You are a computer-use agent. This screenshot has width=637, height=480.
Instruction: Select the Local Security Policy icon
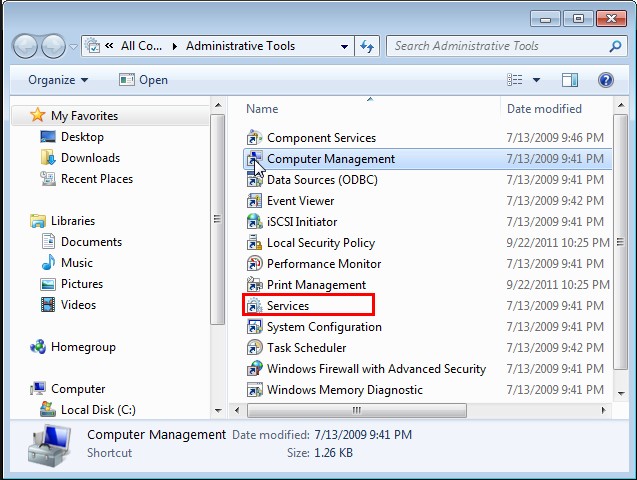pyautogui.click(x=255, y=243)
